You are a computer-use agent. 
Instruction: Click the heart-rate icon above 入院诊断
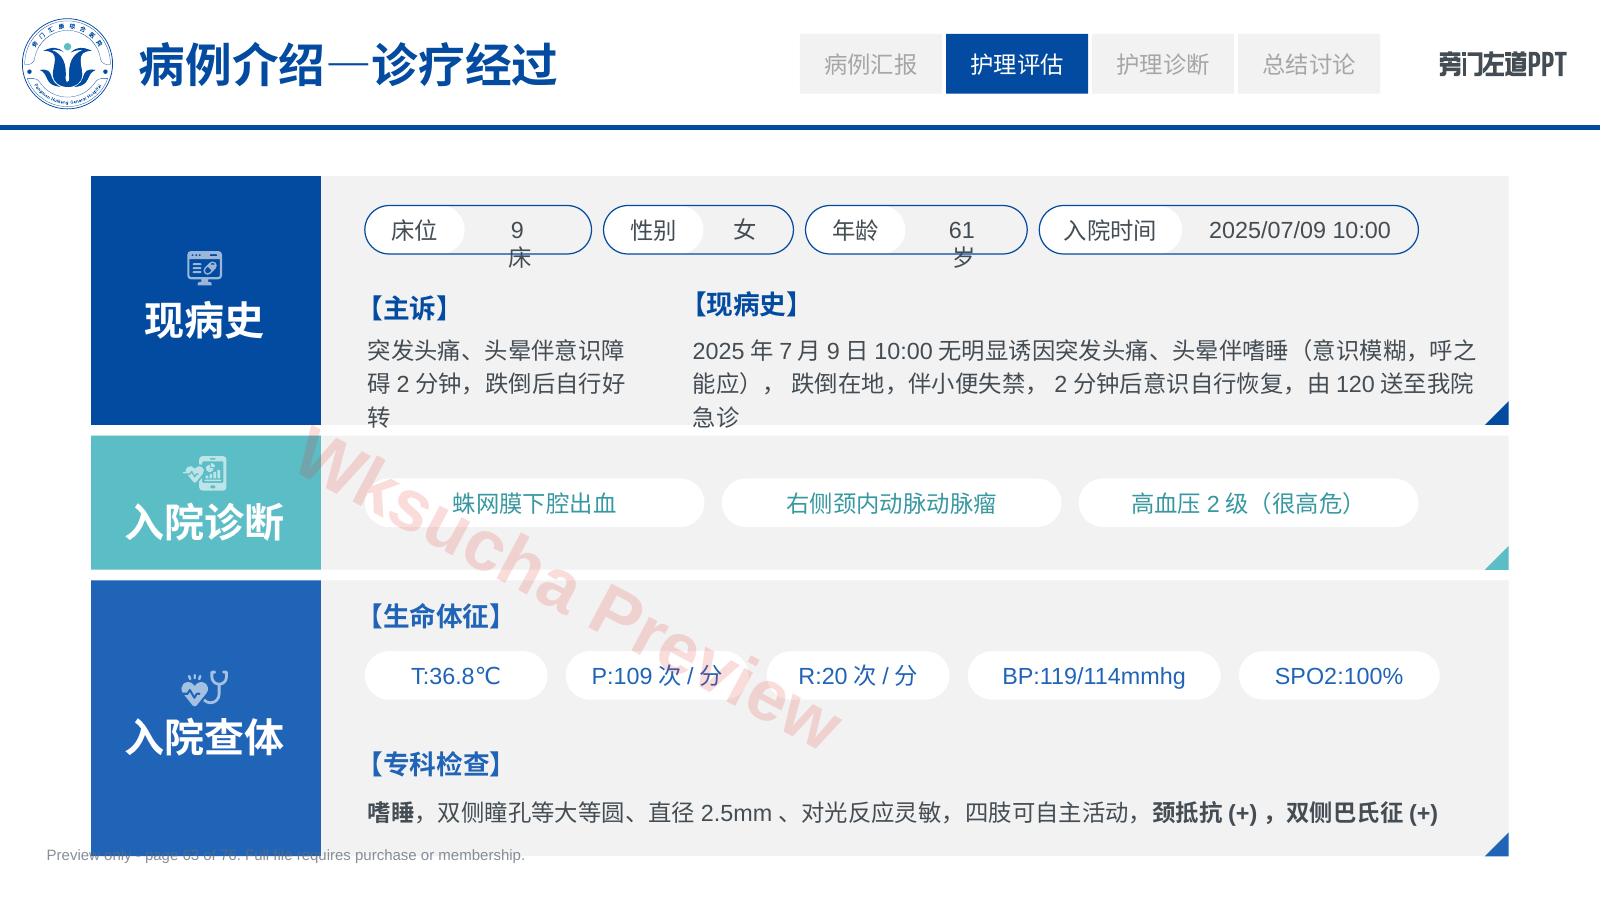[x=205, y=473]
